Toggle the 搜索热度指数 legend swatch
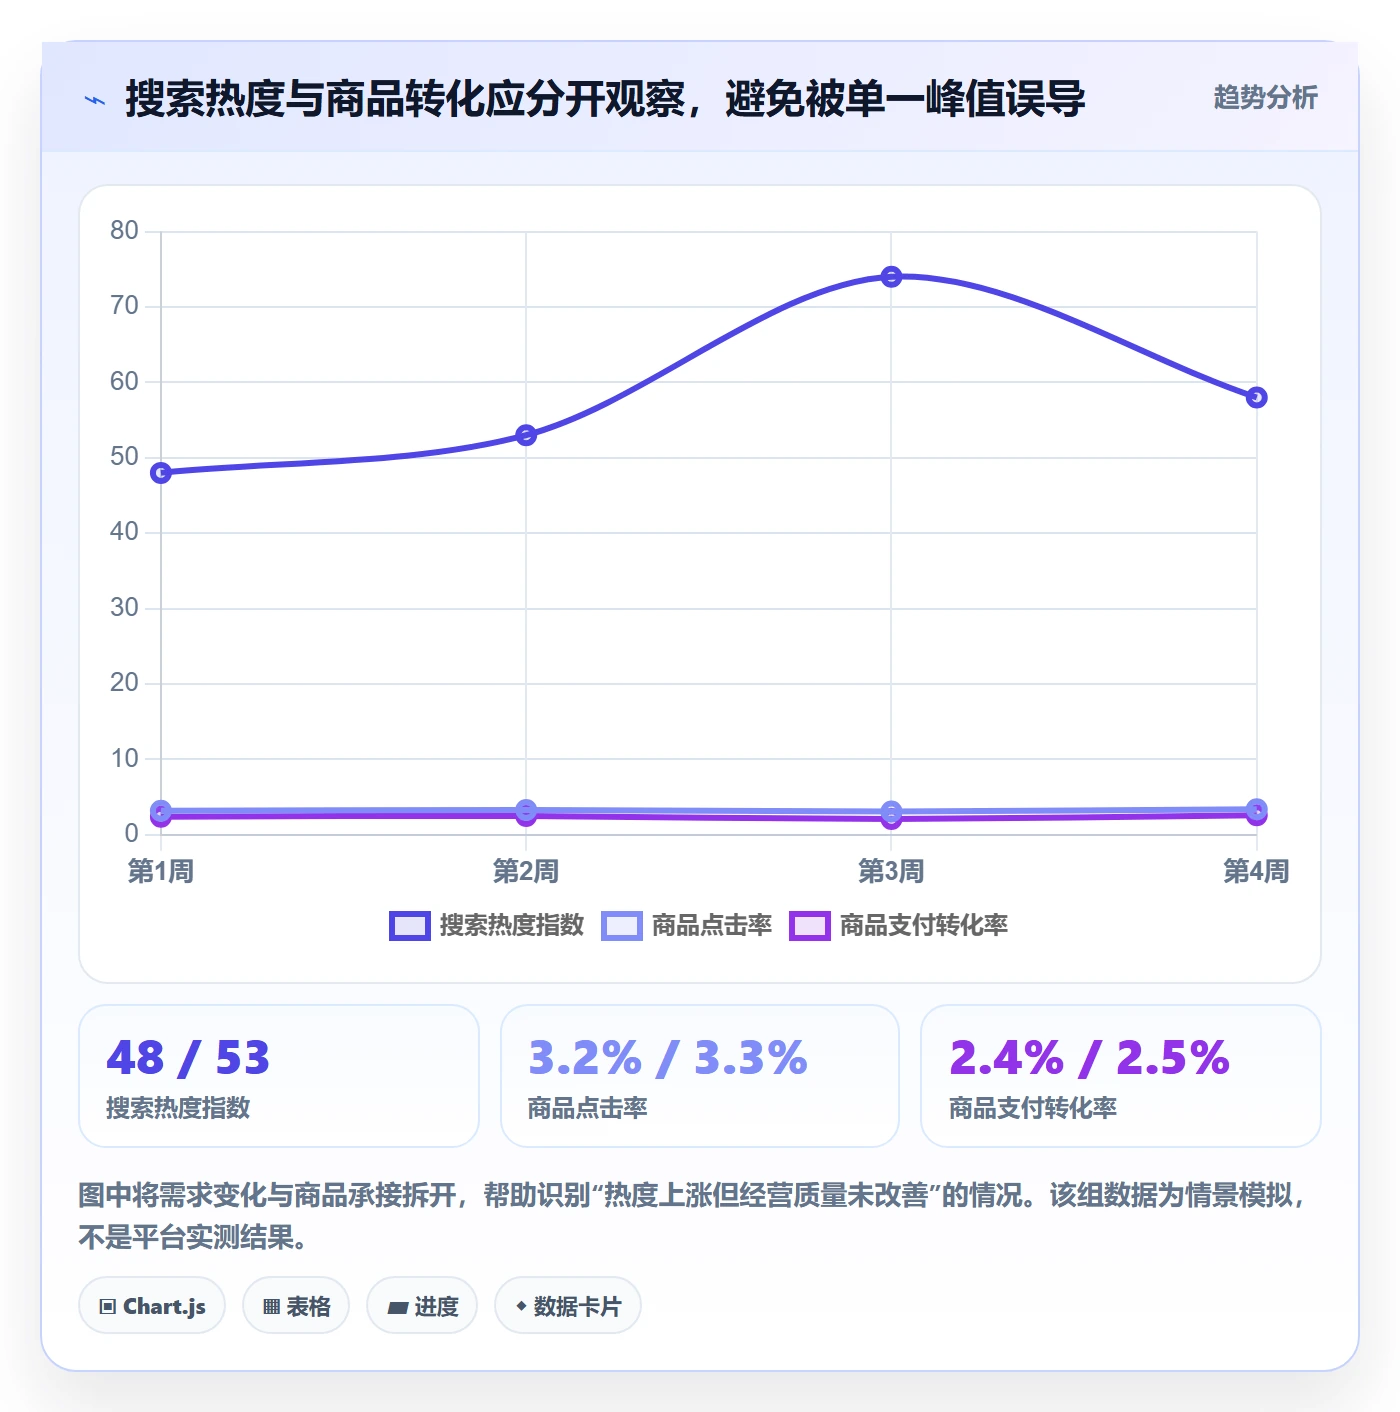The width and height of the screenshot is (1400, 1412). coord(409,926)
